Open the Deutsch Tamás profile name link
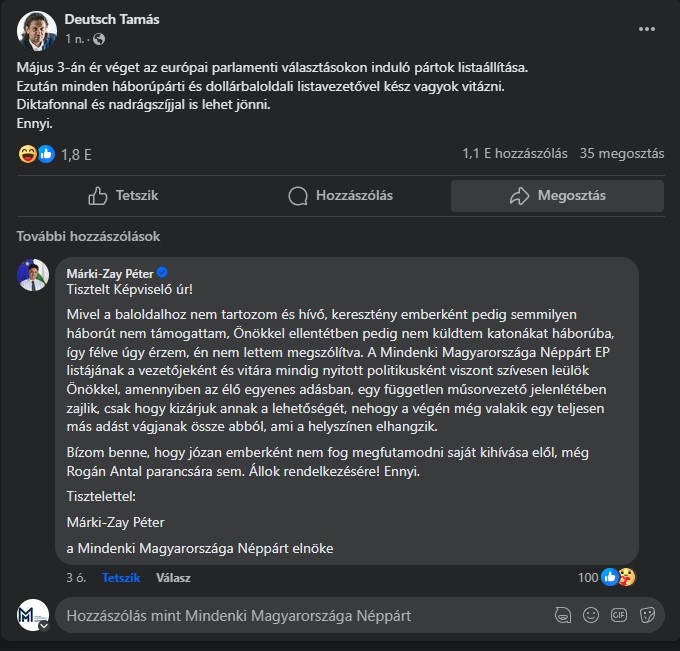This screenshot has height=651, width=680. 112,20
